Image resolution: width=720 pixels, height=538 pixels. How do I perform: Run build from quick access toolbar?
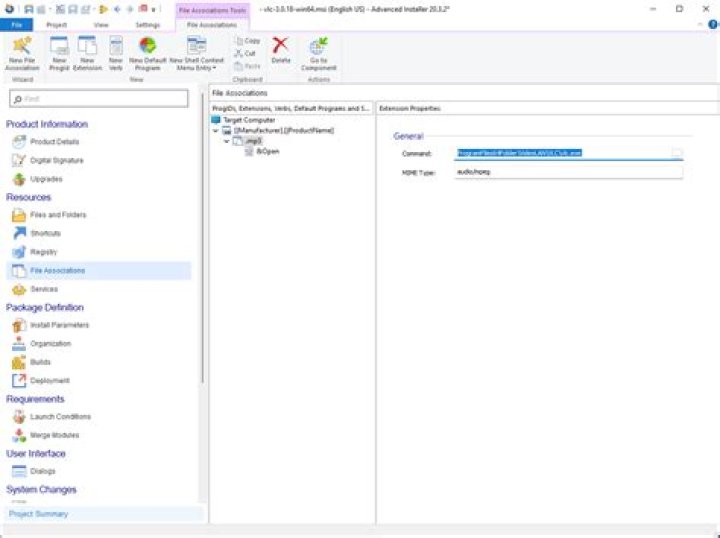103,9
